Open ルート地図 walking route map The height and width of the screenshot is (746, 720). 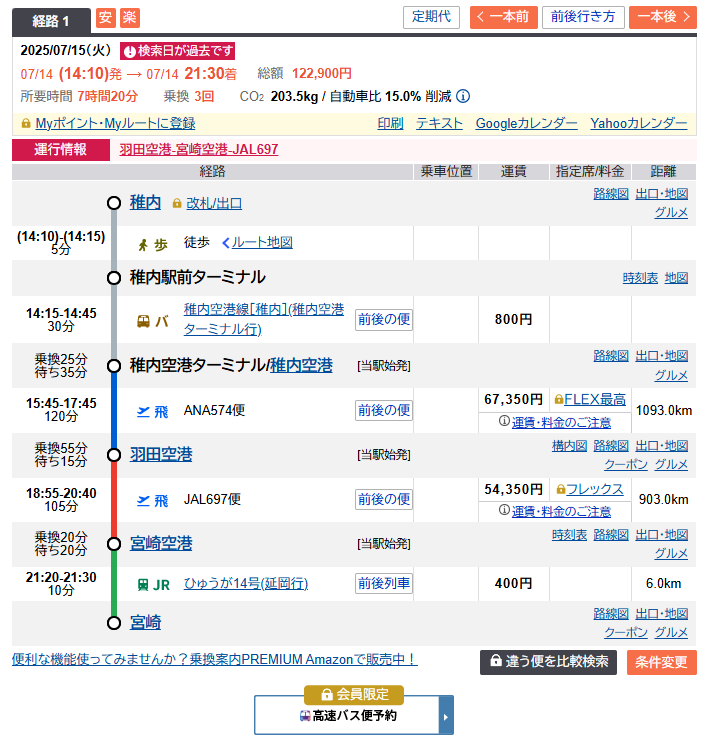pos(257,242)
